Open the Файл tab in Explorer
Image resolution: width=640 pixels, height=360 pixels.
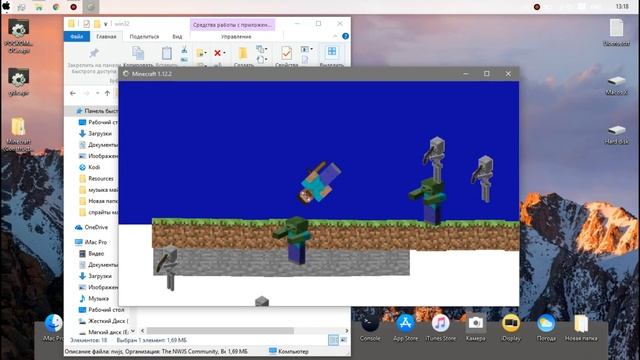[77, 36]
